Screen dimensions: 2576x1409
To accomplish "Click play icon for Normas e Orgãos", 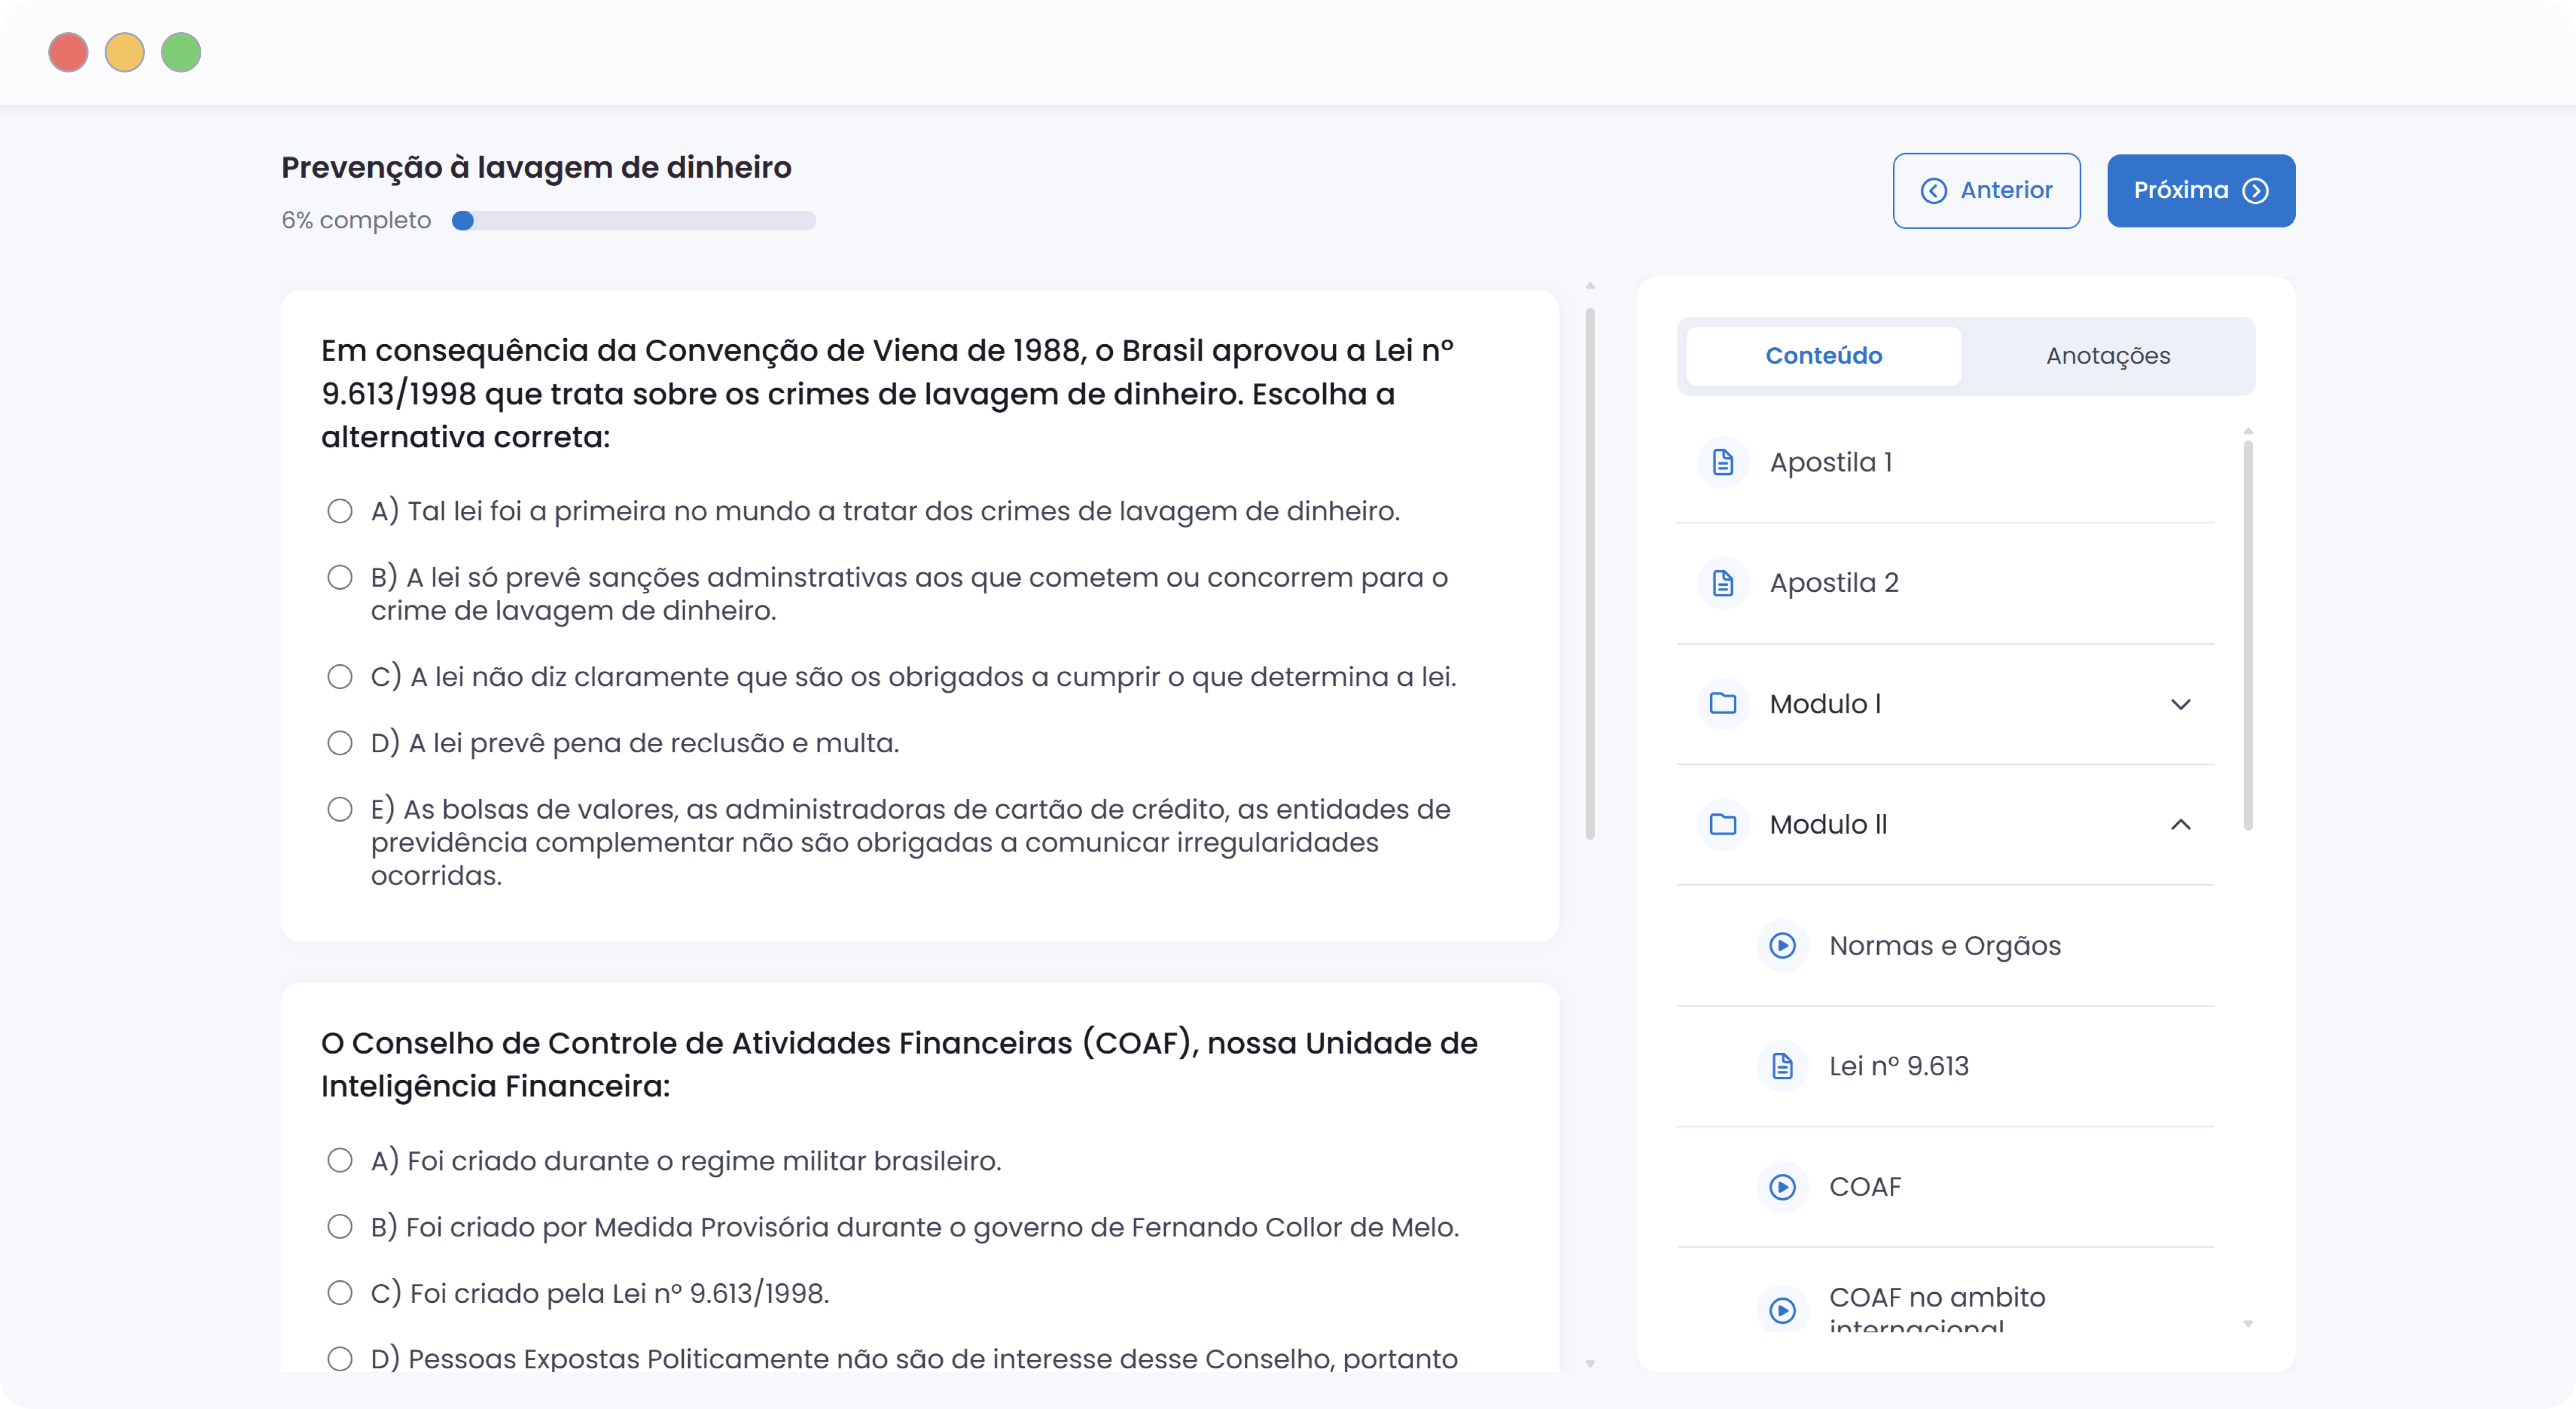I will [1782, 945].
